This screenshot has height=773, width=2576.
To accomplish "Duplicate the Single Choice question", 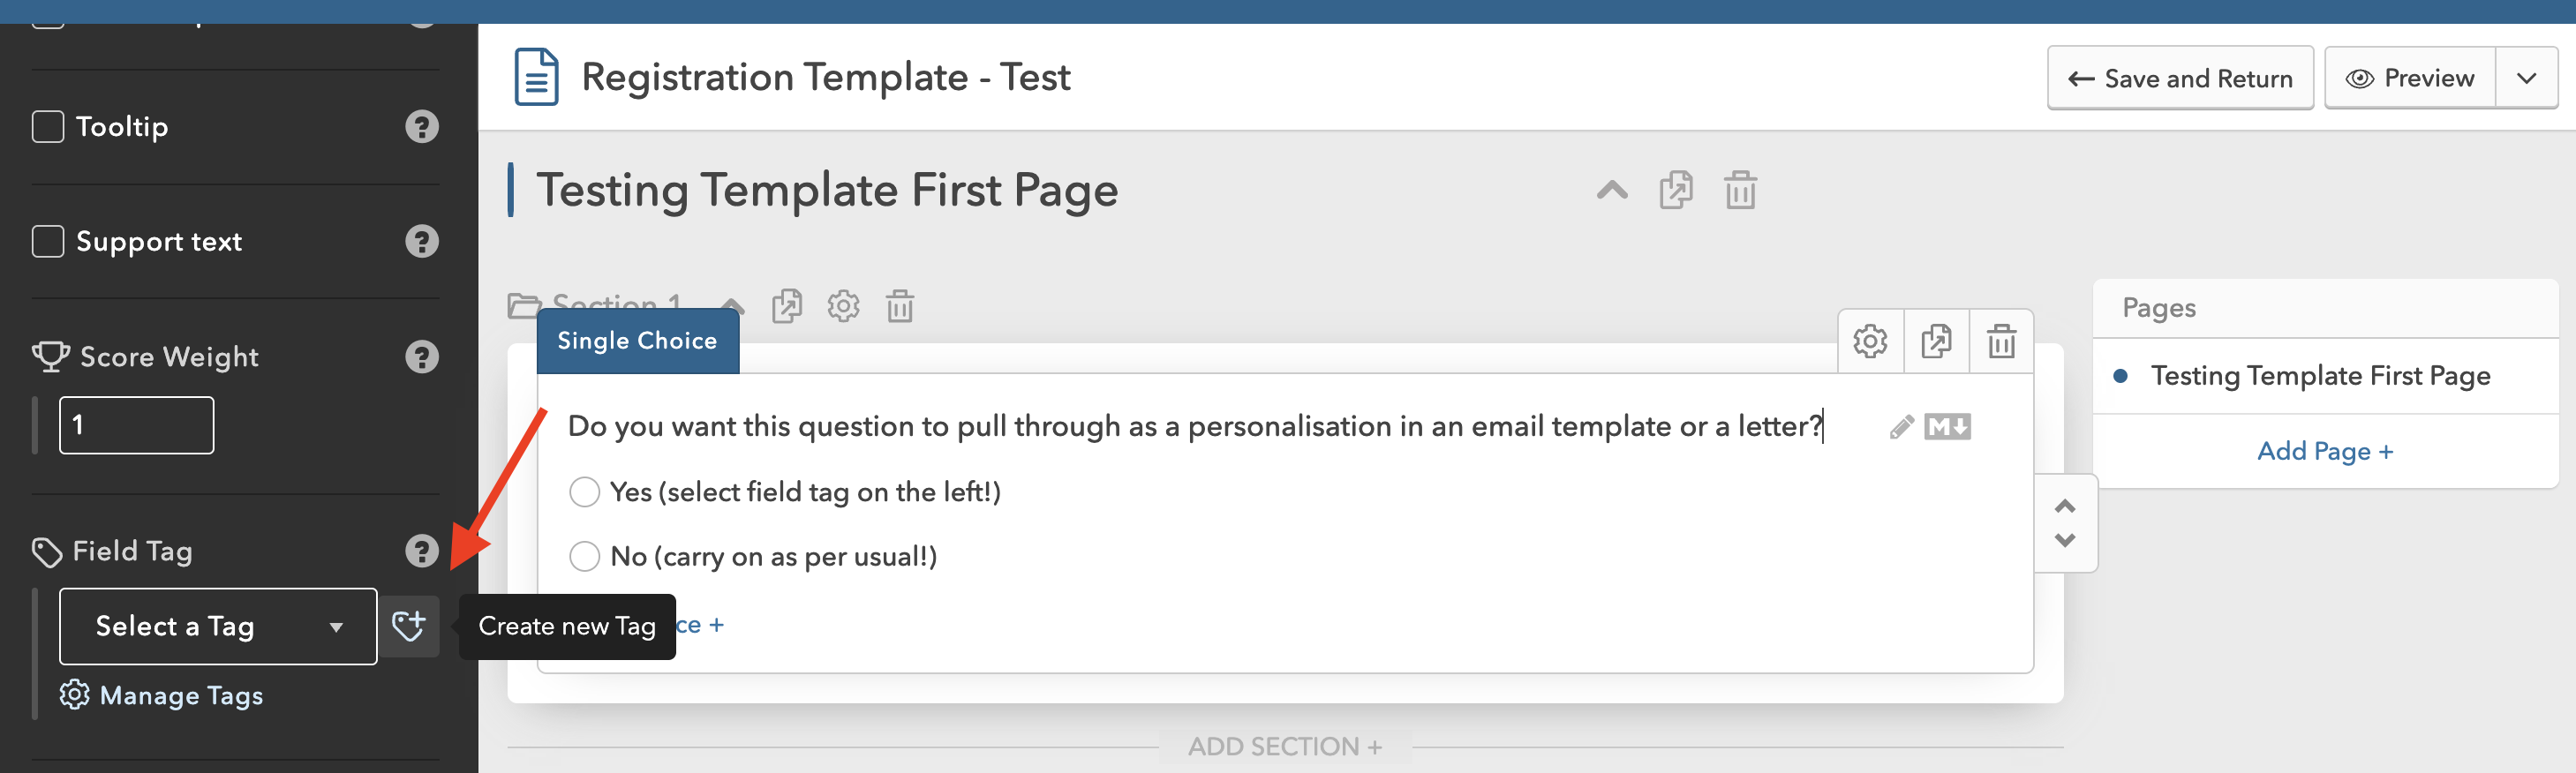I will pos(1935,342).
